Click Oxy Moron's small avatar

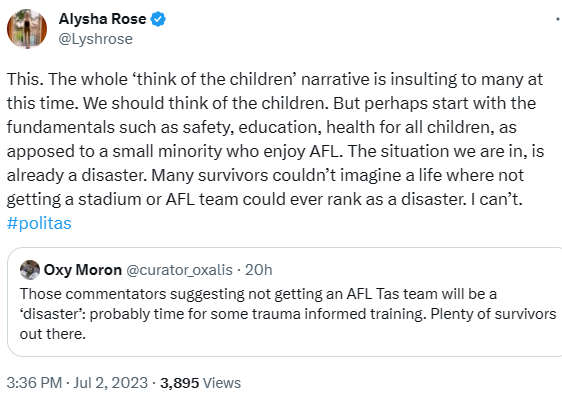tap(30, 270)
